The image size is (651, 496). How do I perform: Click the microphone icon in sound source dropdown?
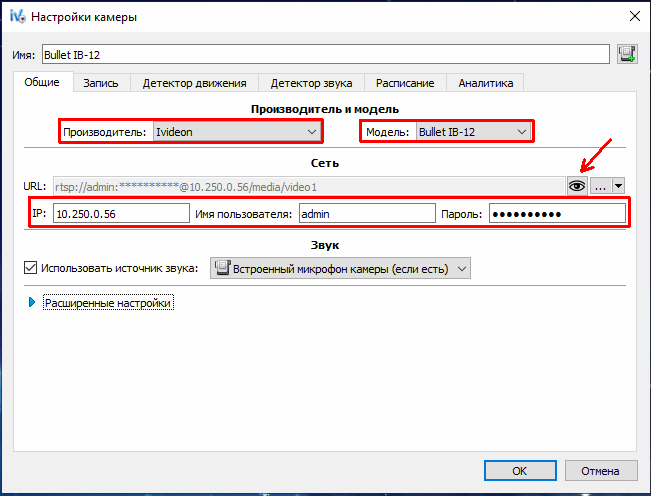point(223,268)
